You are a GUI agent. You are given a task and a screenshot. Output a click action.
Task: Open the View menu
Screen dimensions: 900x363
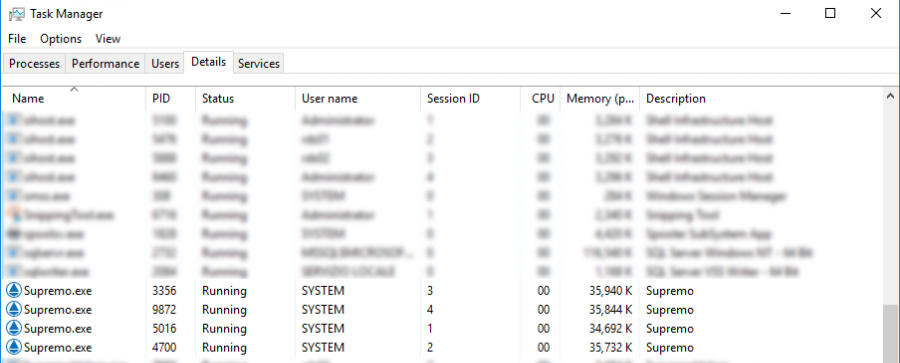coord(108,38)
